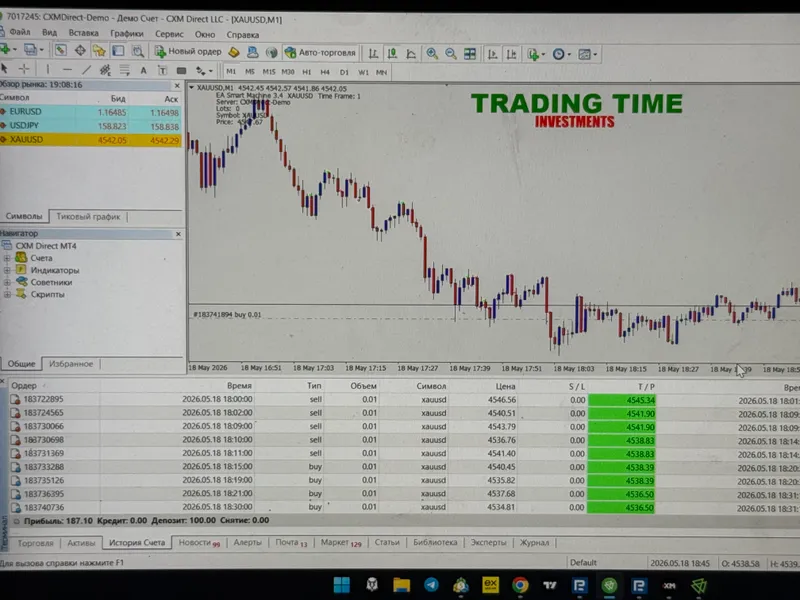Switch to the H1 timeframe
The image size is (800, 600).
pos(307,72)
